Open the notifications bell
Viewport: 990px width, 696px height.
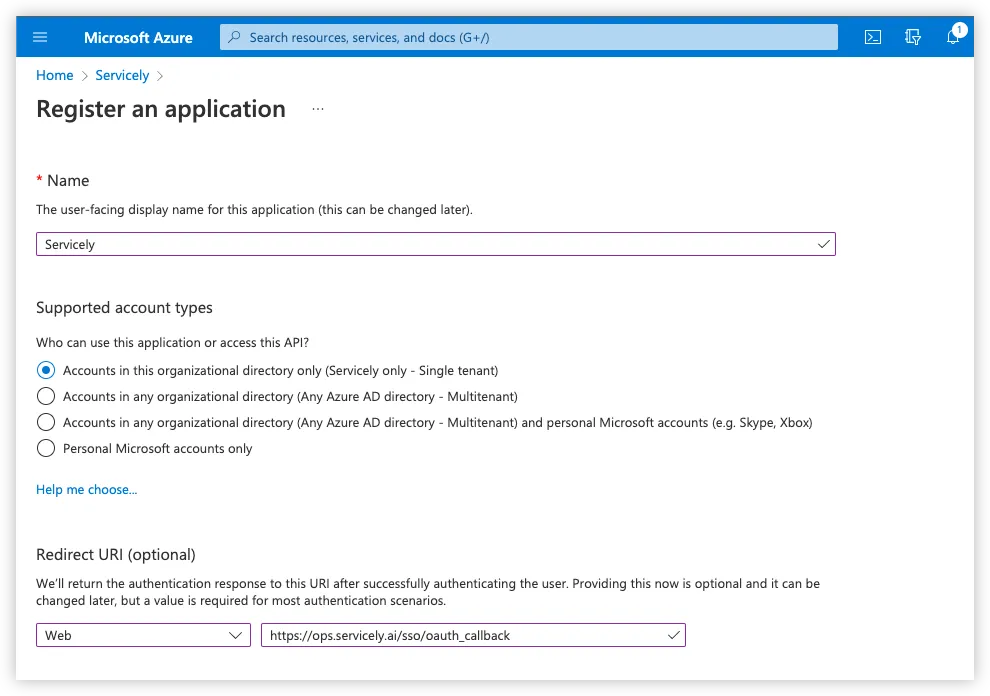[953, 37]
